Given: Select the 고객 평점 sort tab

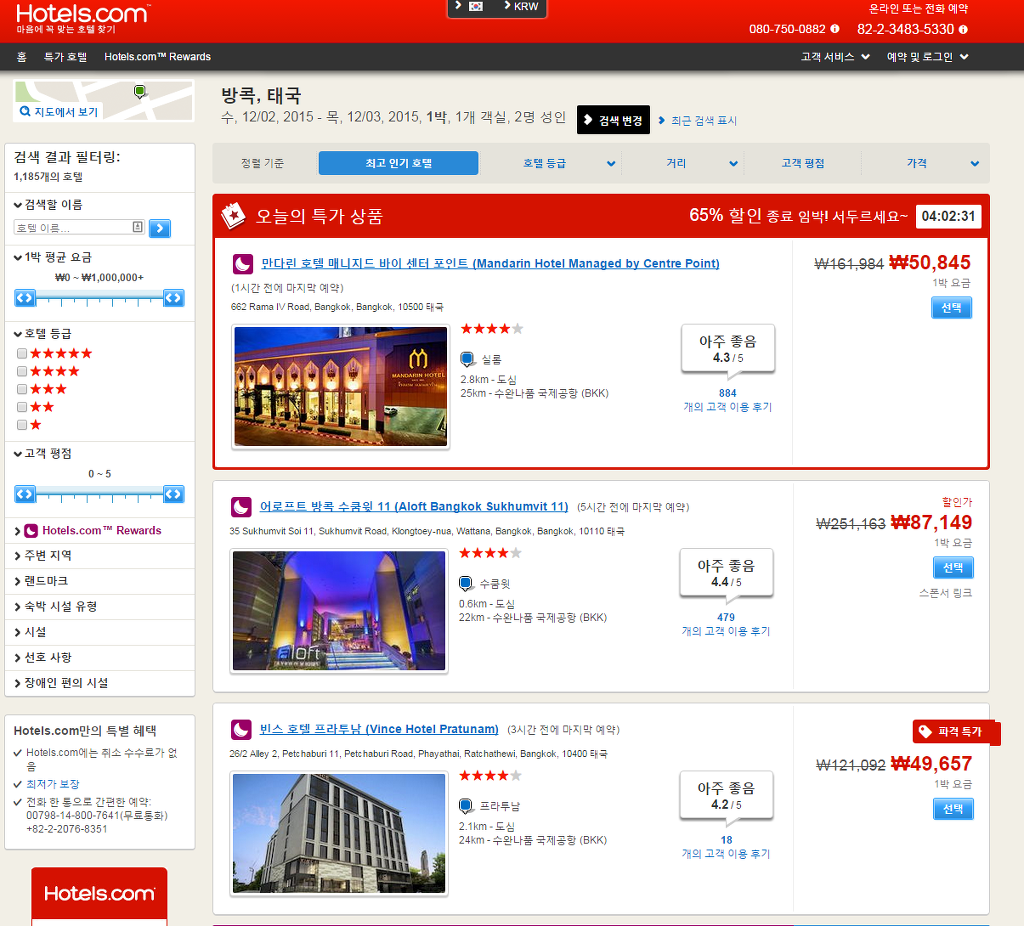Looking at the screenshot, I should click(803, 163).
